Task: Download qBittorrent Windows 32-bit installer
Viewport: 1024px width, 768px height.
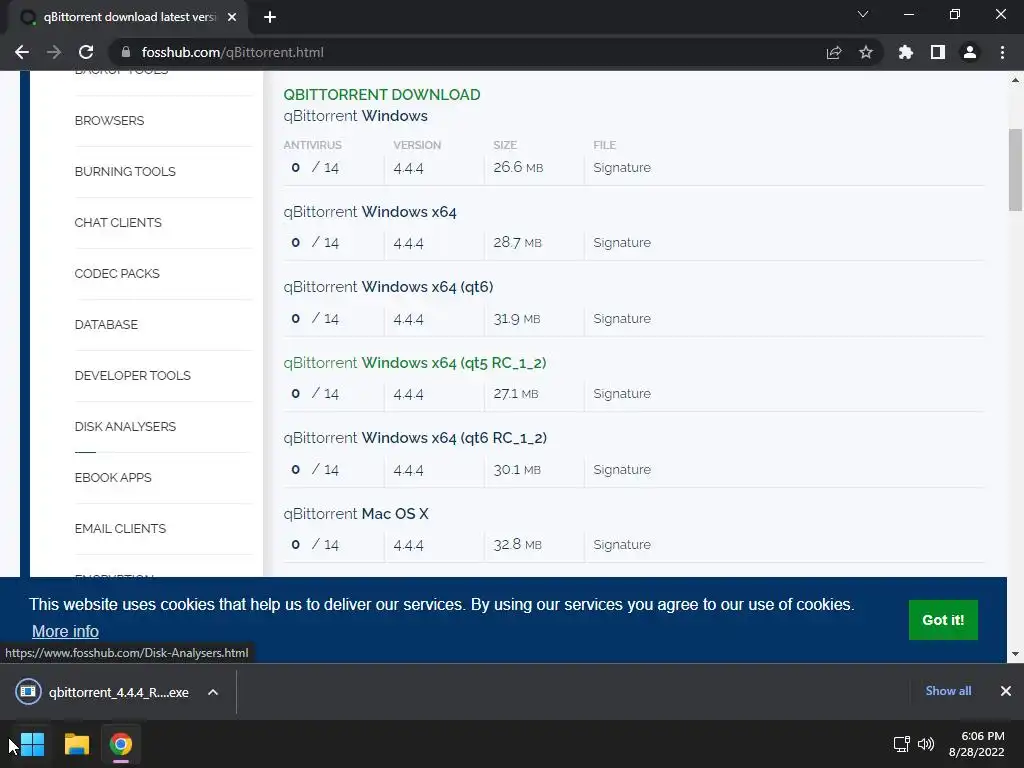Action: pos(355,116)
